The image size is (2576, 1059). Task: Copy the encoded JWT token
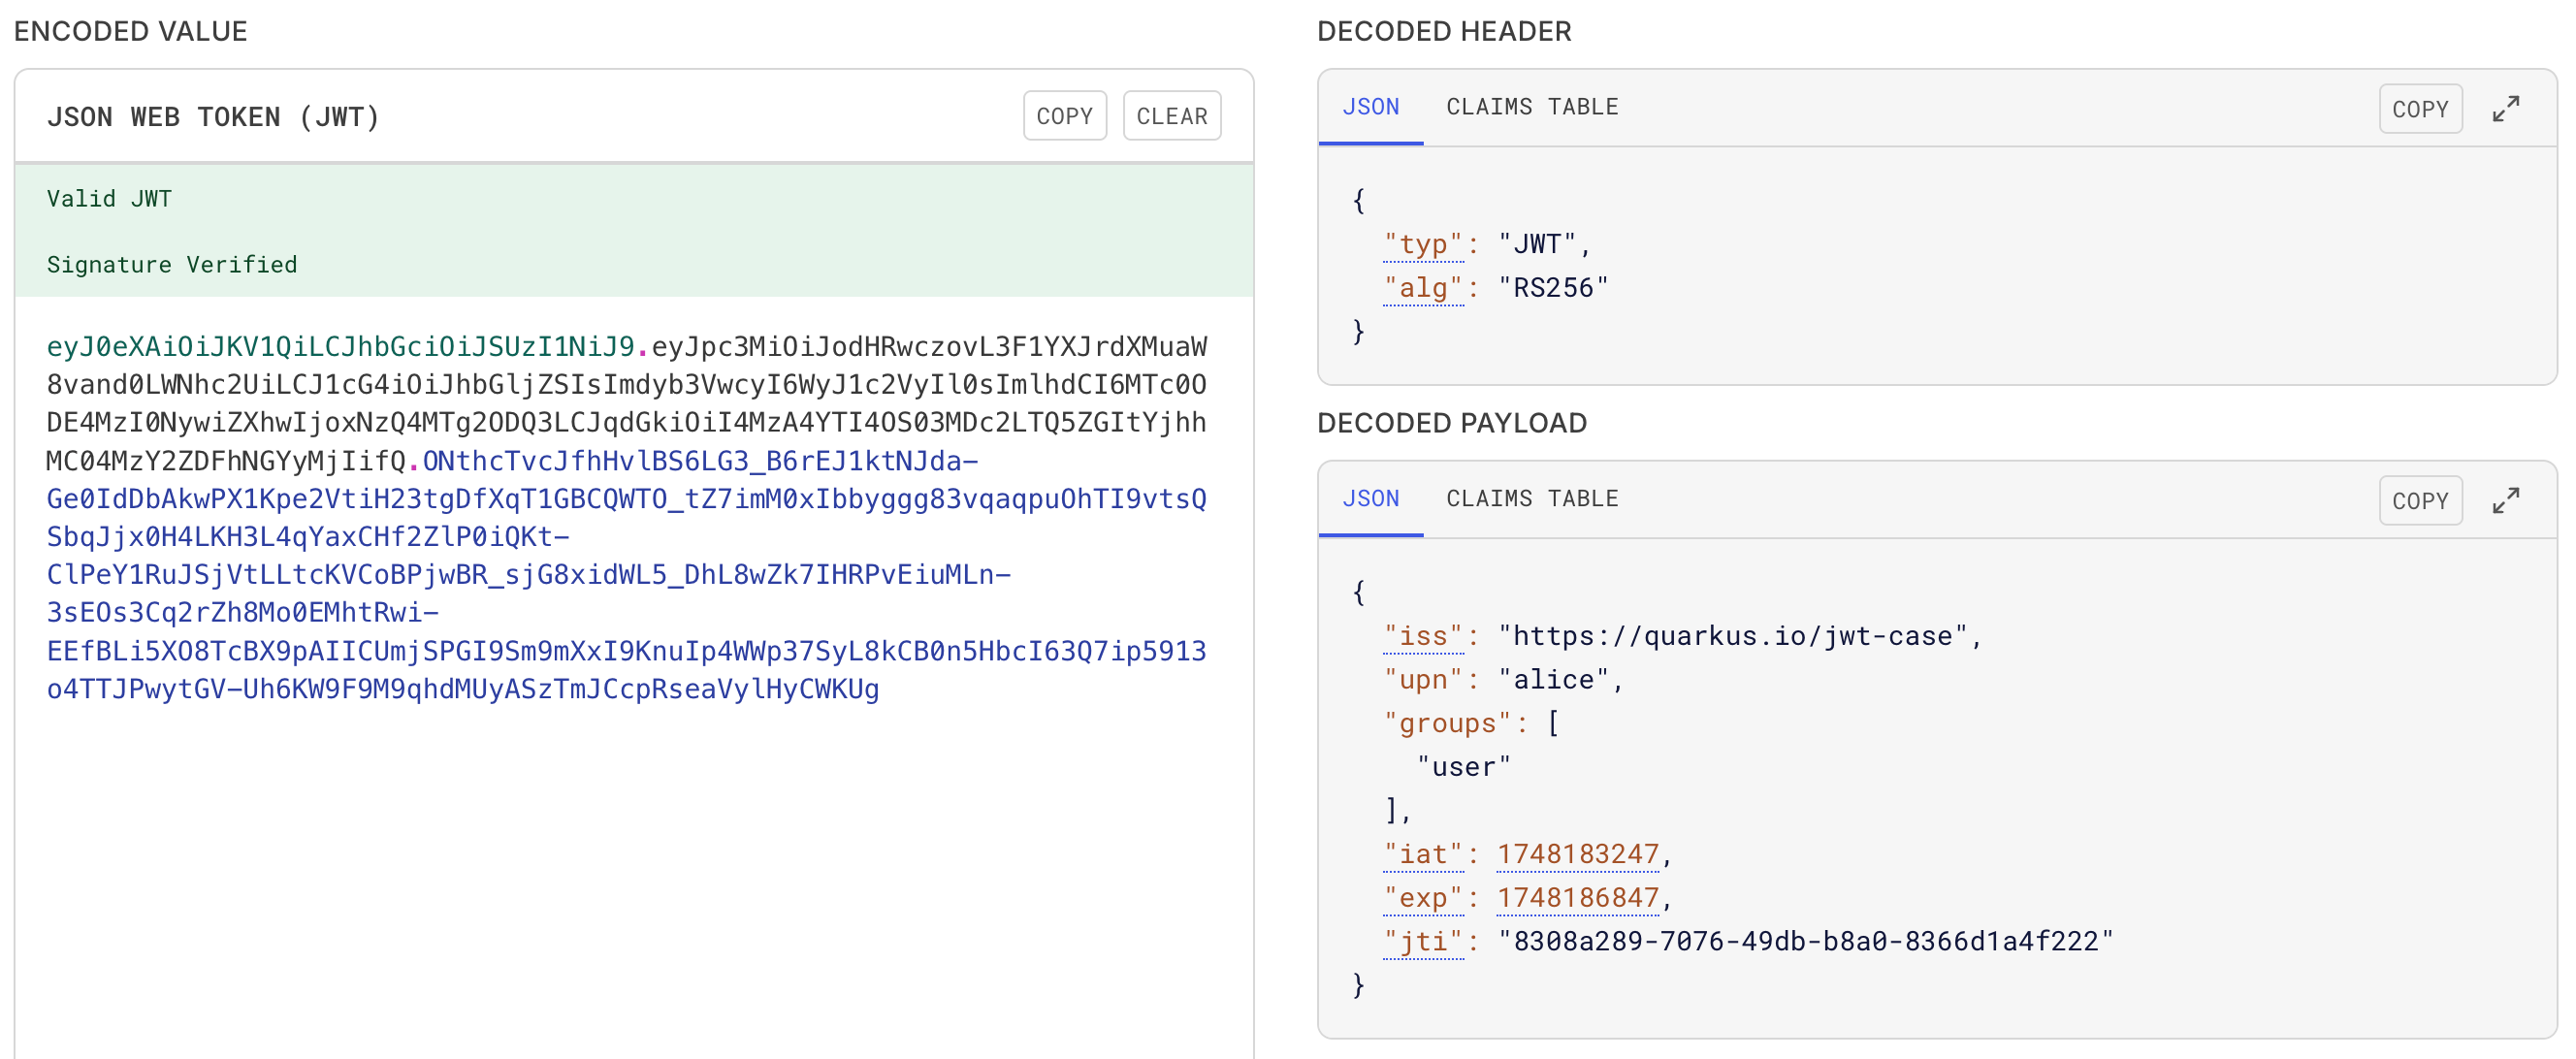[x=1064, y=116]
